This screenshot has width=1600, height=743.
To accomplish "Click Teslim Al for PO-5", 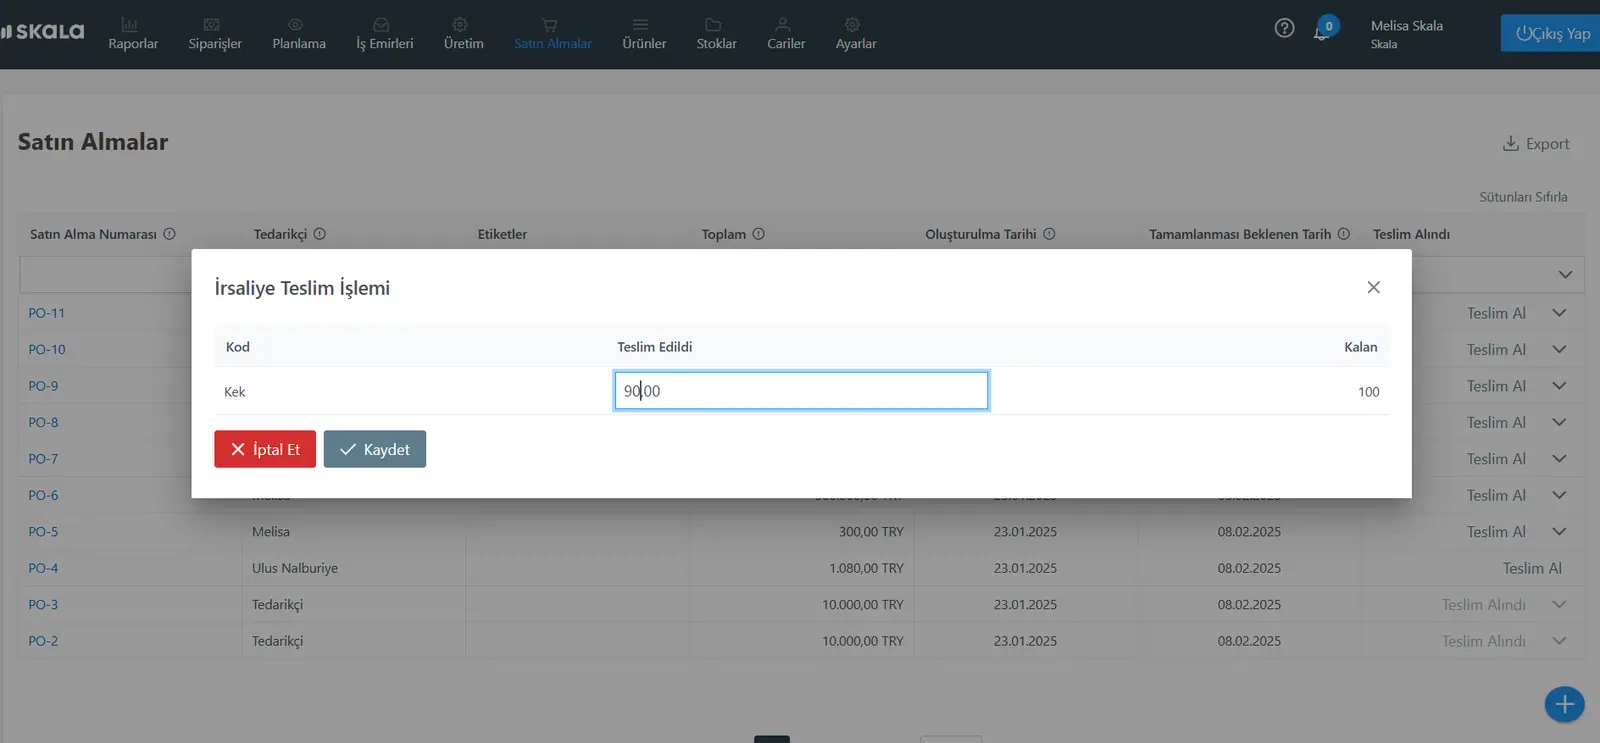I will click(x=1496, y=532).
